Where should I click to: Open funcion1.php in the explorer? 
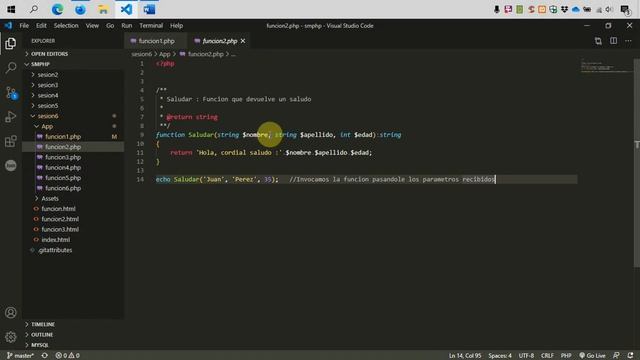(73, 136)
